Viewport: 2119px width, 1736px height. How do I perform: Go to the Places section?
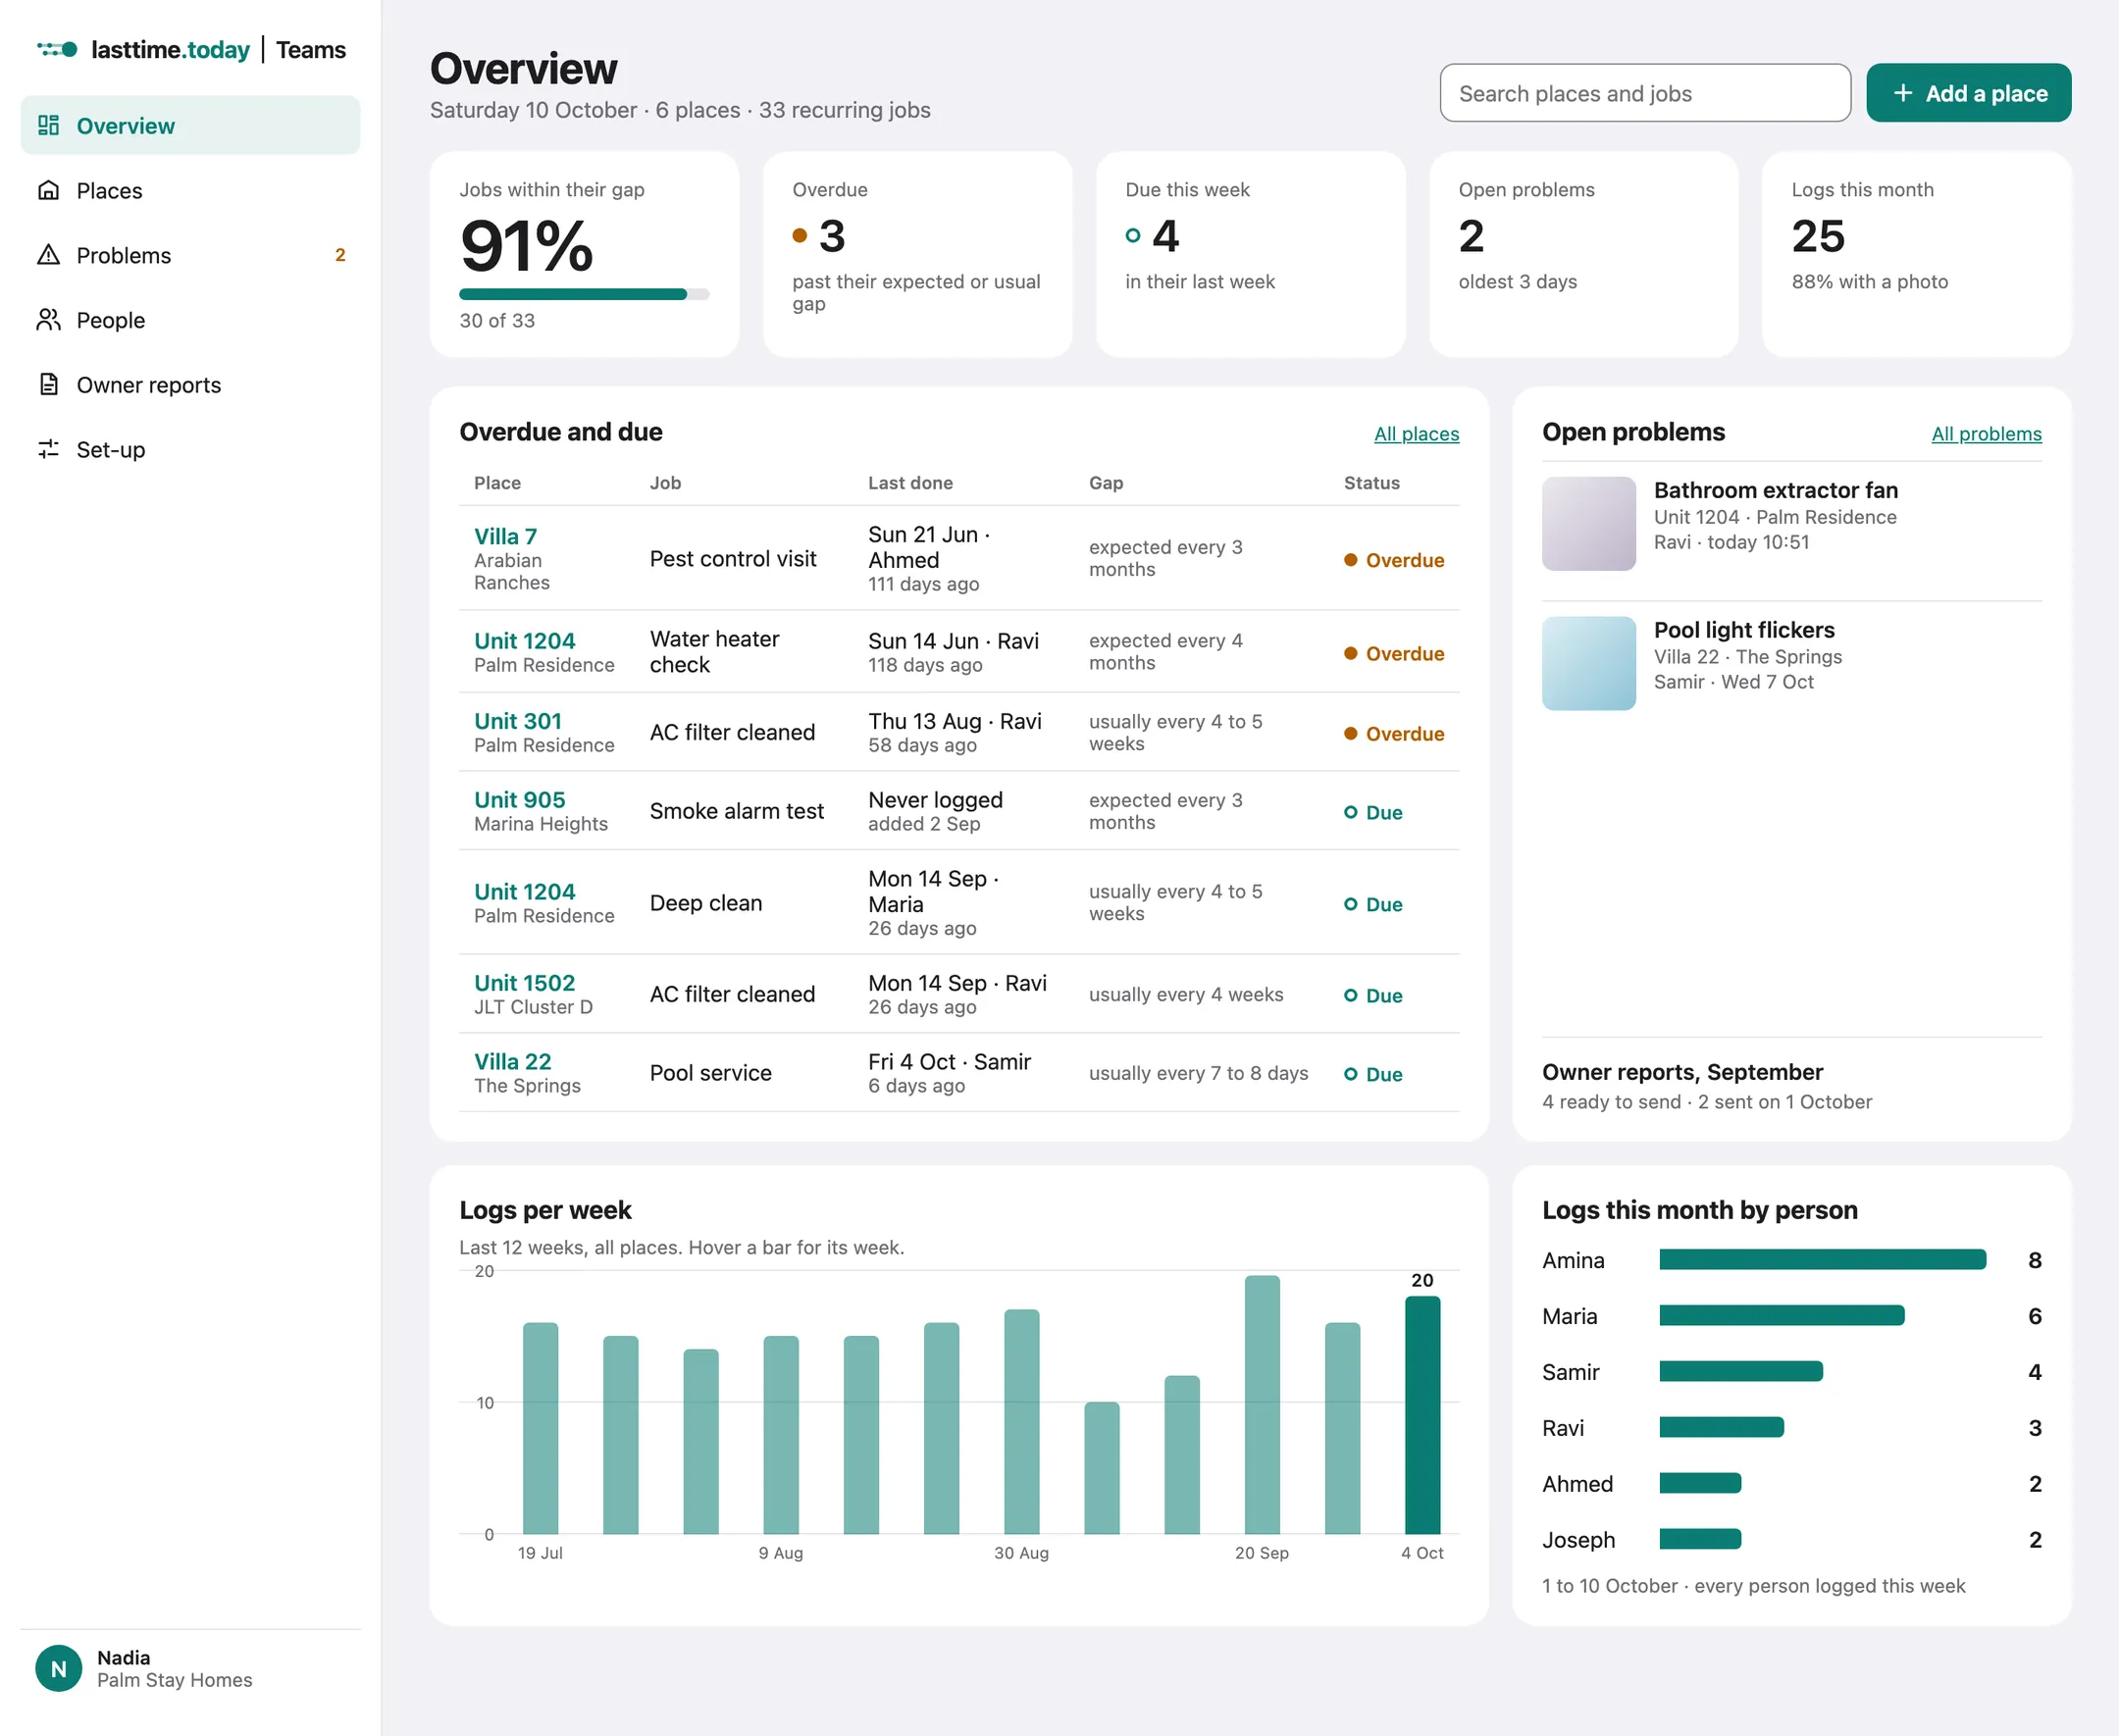click(x=190, y=190)
